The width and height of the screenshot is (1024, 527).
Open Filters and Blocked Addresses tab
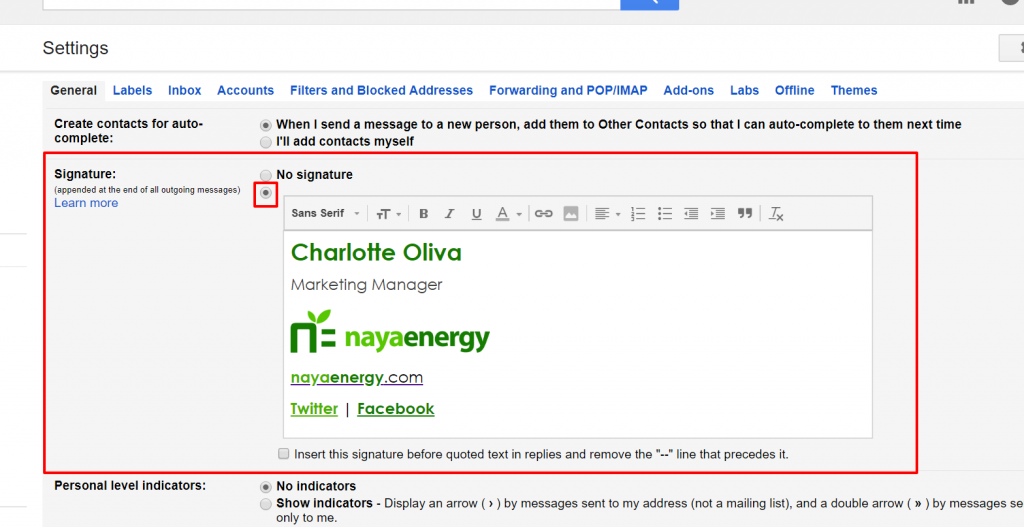[381, 91]
